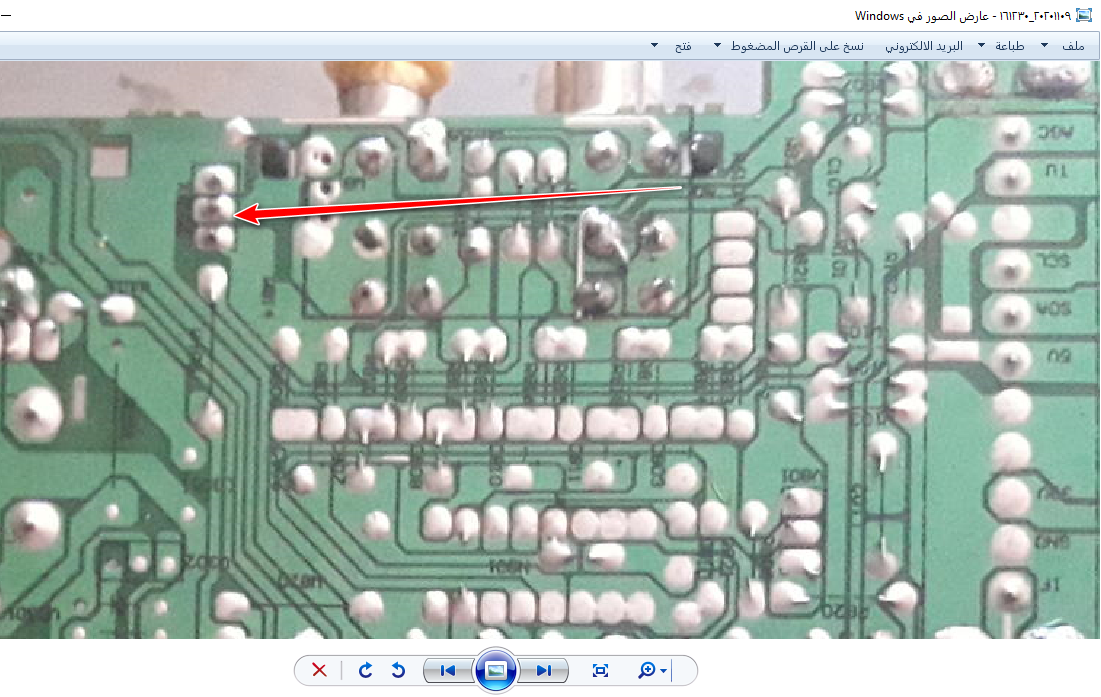Viewport: 1101px width, 697px height.
Task: Start the slide show with the round center button
Action: point(496,670)
